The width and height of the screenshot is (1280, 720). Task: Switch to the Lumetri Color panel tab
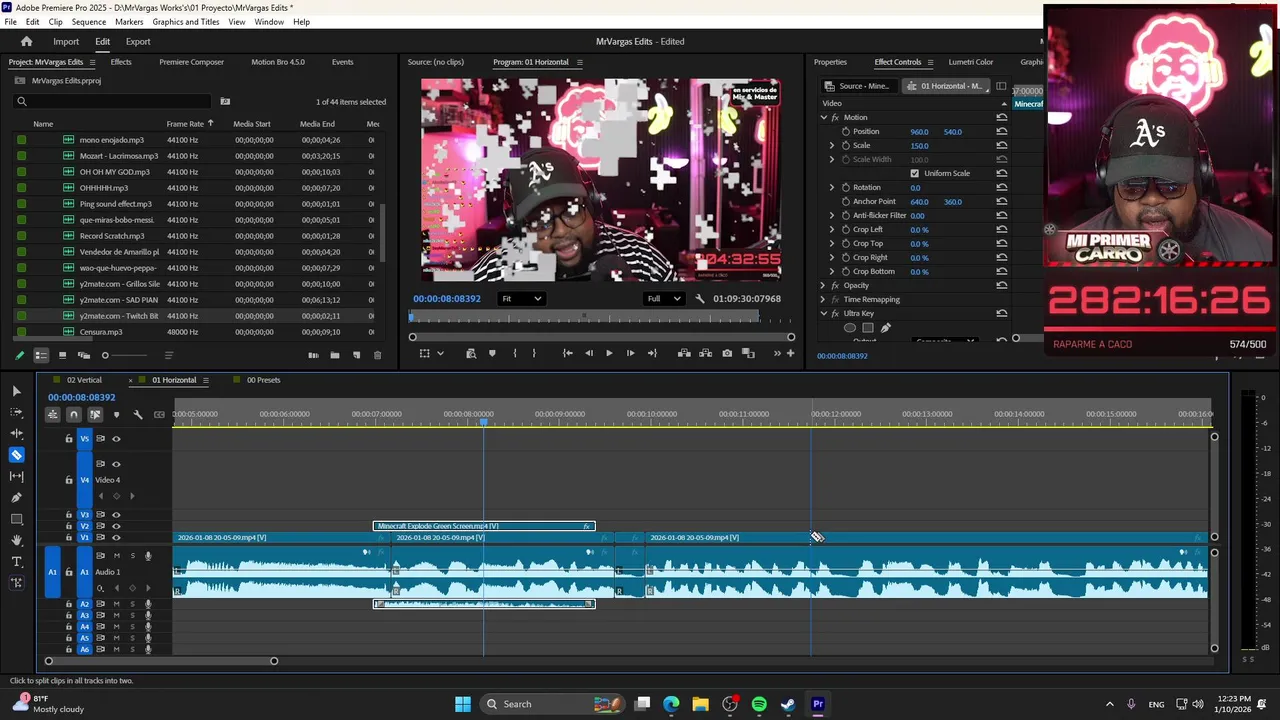pyautogui.click(x=970, y=62)
